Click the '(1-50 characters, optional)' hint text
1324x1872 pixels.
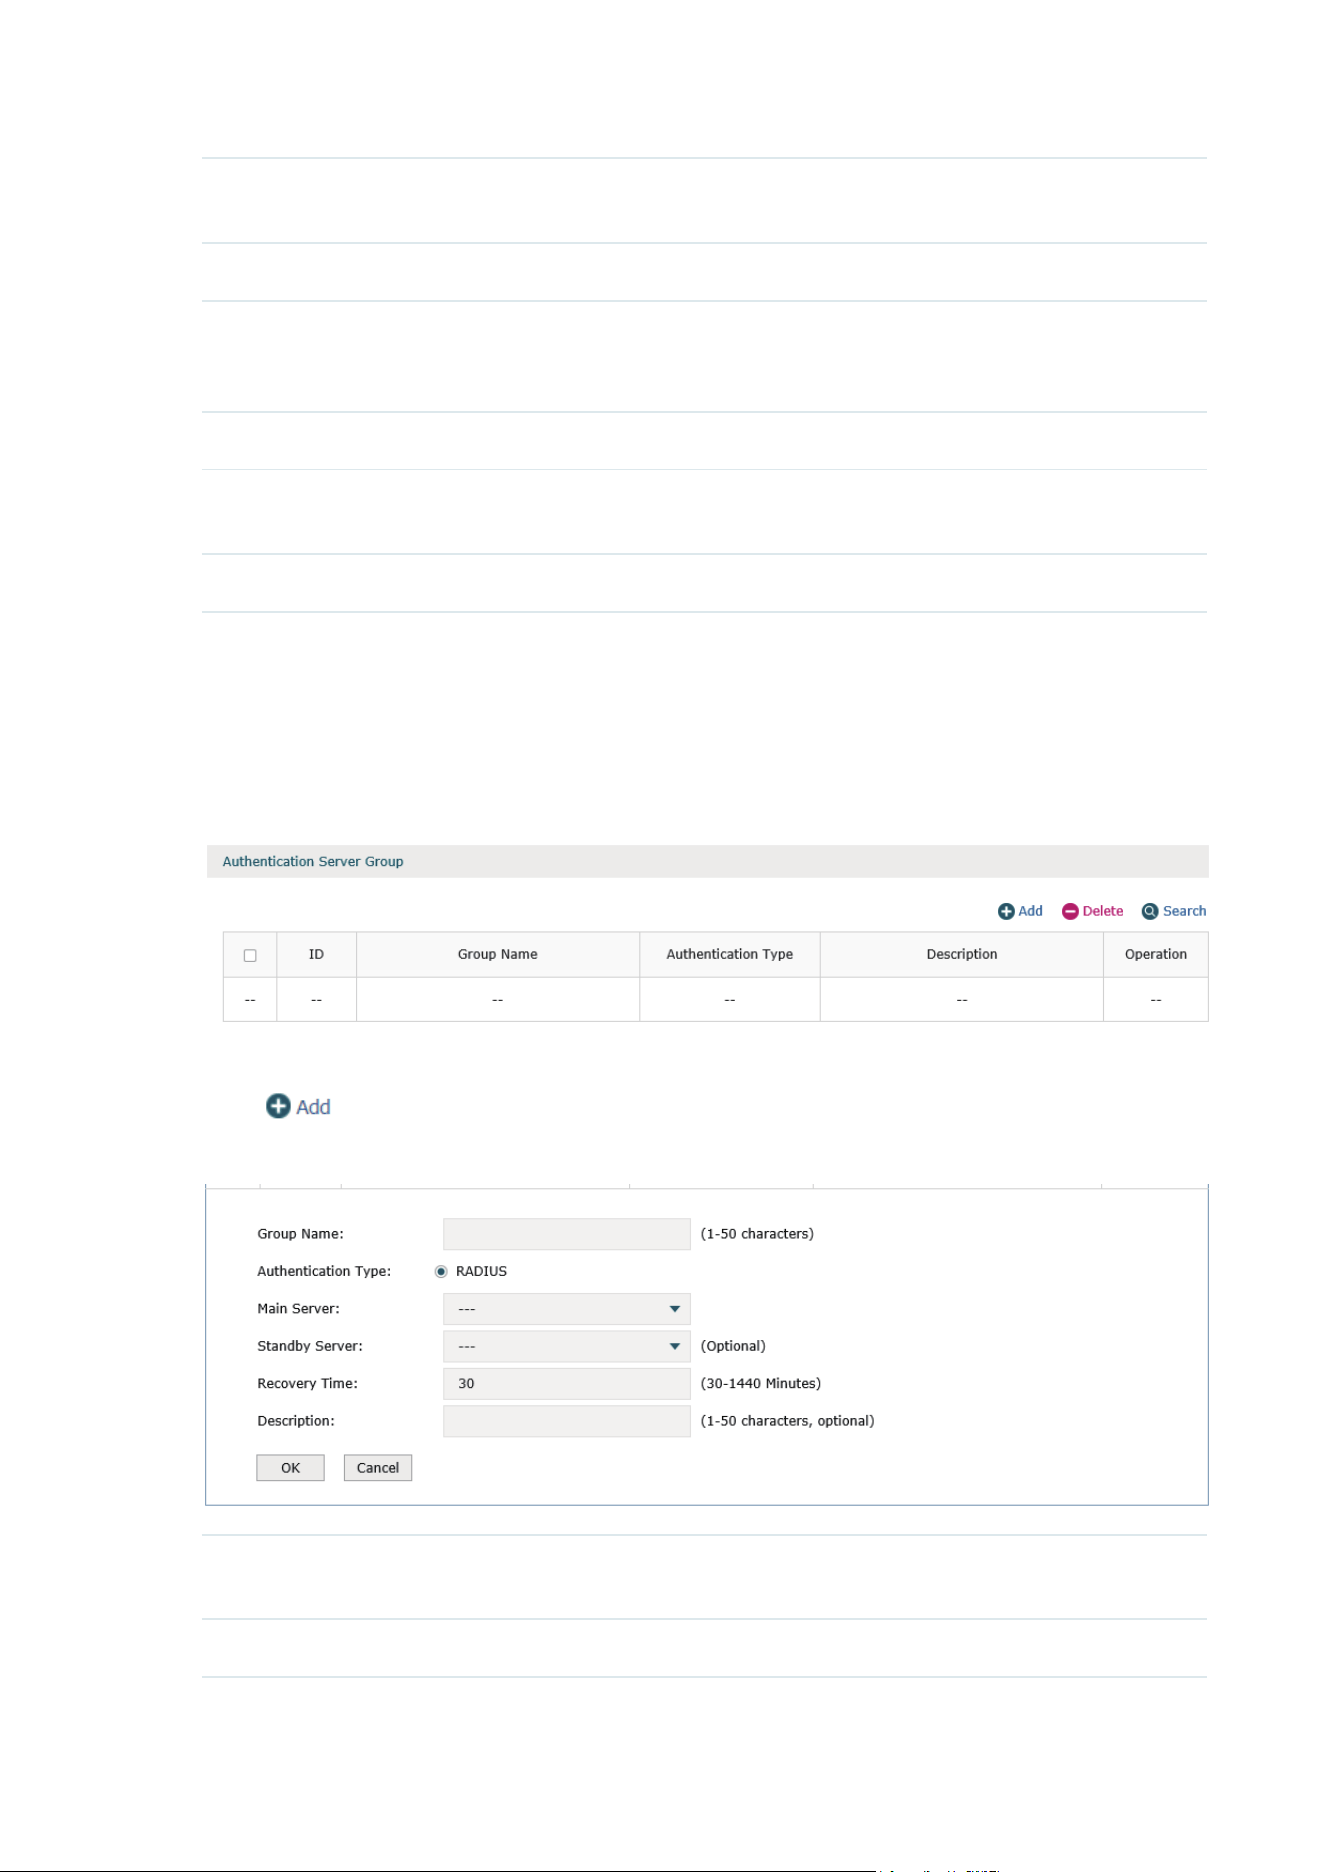coord(788,1421)
